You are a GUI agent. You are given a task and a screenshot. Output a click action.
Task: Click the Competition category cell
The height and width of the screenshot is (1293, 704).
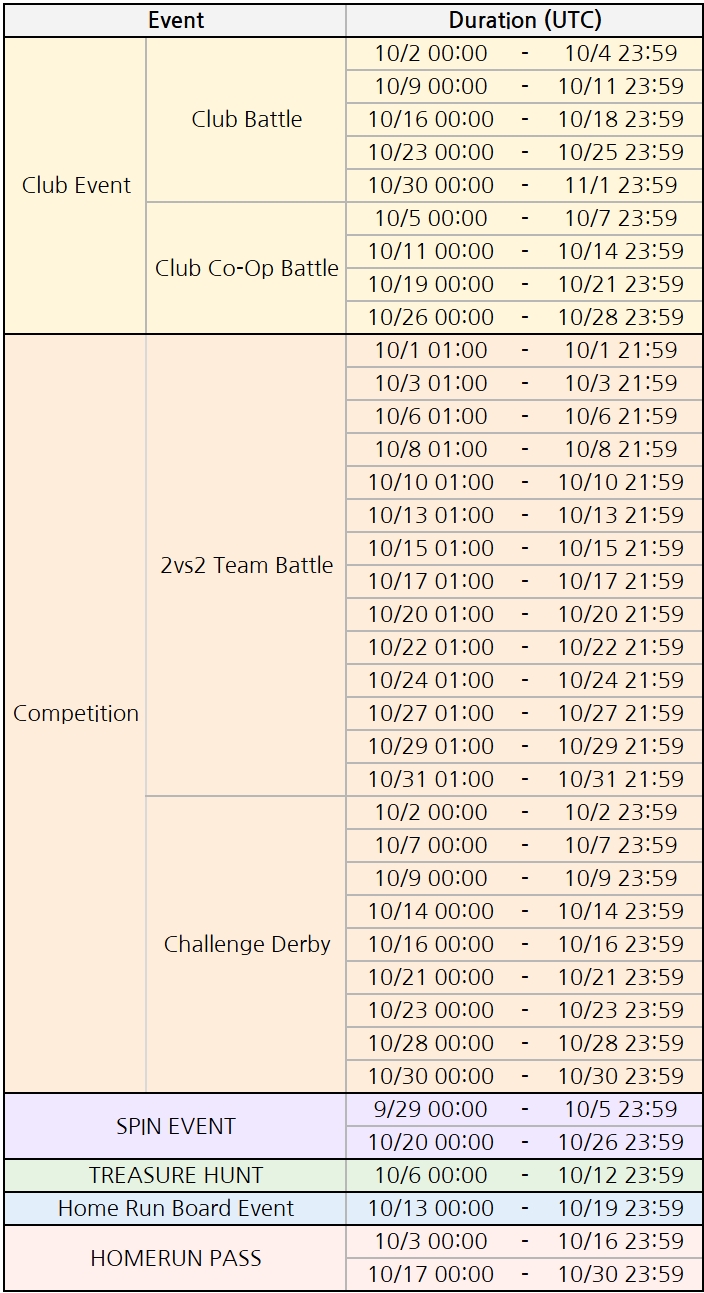coord(76,713)
